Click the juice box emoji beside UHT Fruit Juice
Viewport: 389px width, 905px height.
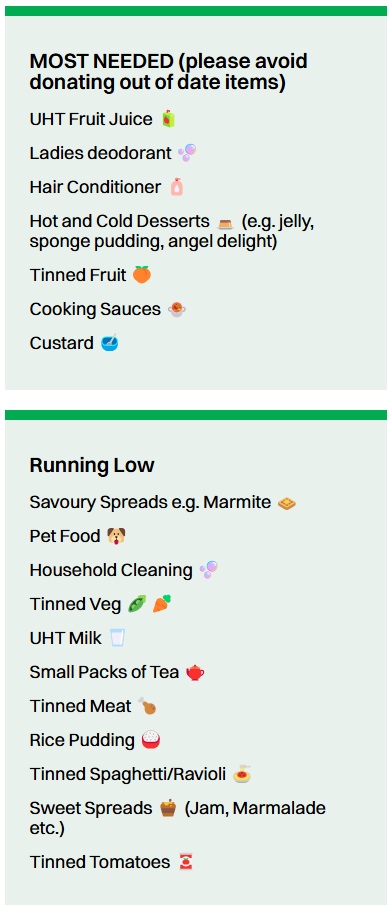click(168, 119)
